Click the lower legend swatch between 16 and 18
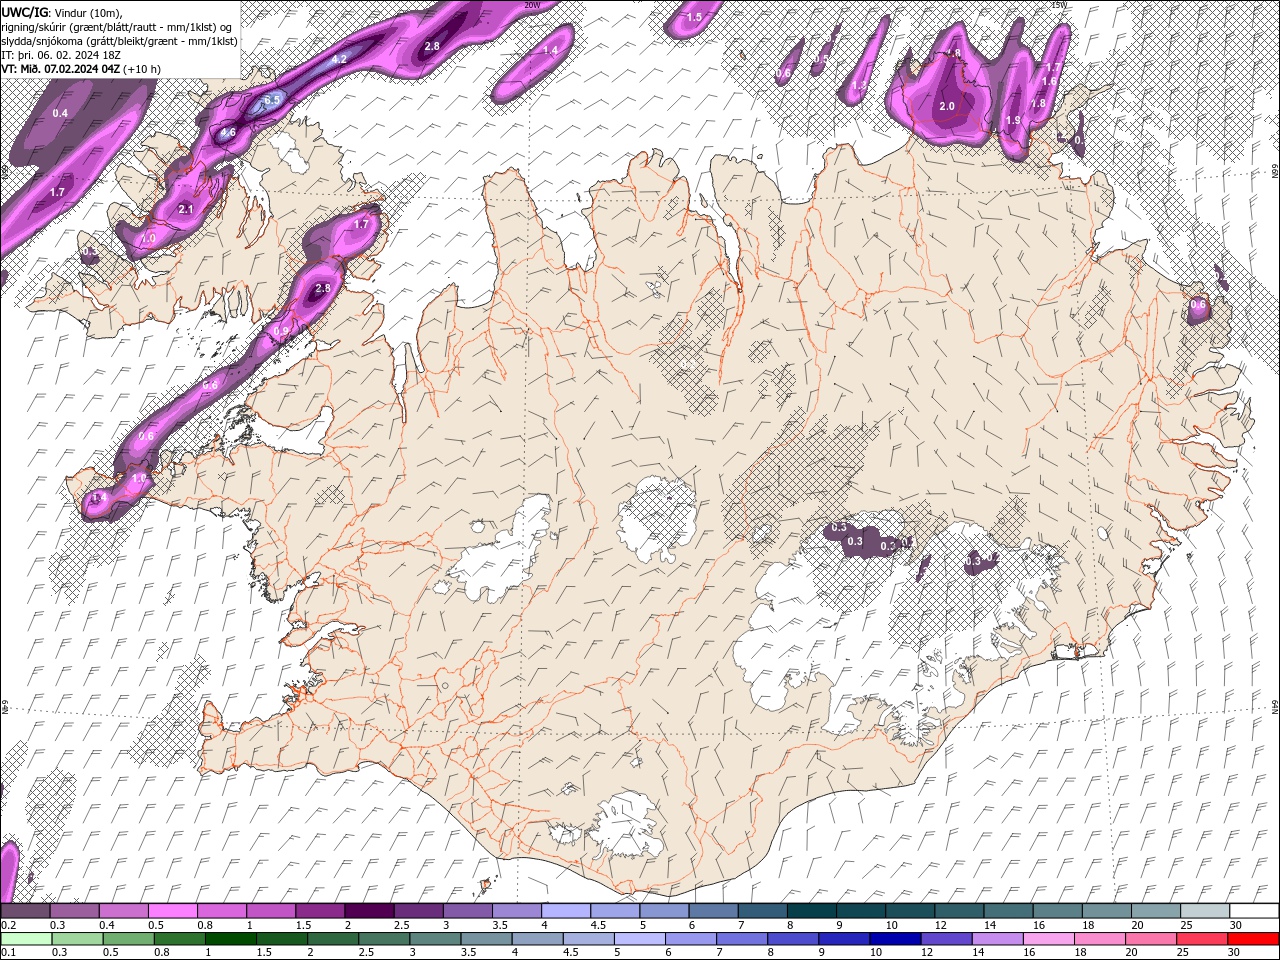Viewport: 1280px width, 960px height. (x=1049, y=938)
